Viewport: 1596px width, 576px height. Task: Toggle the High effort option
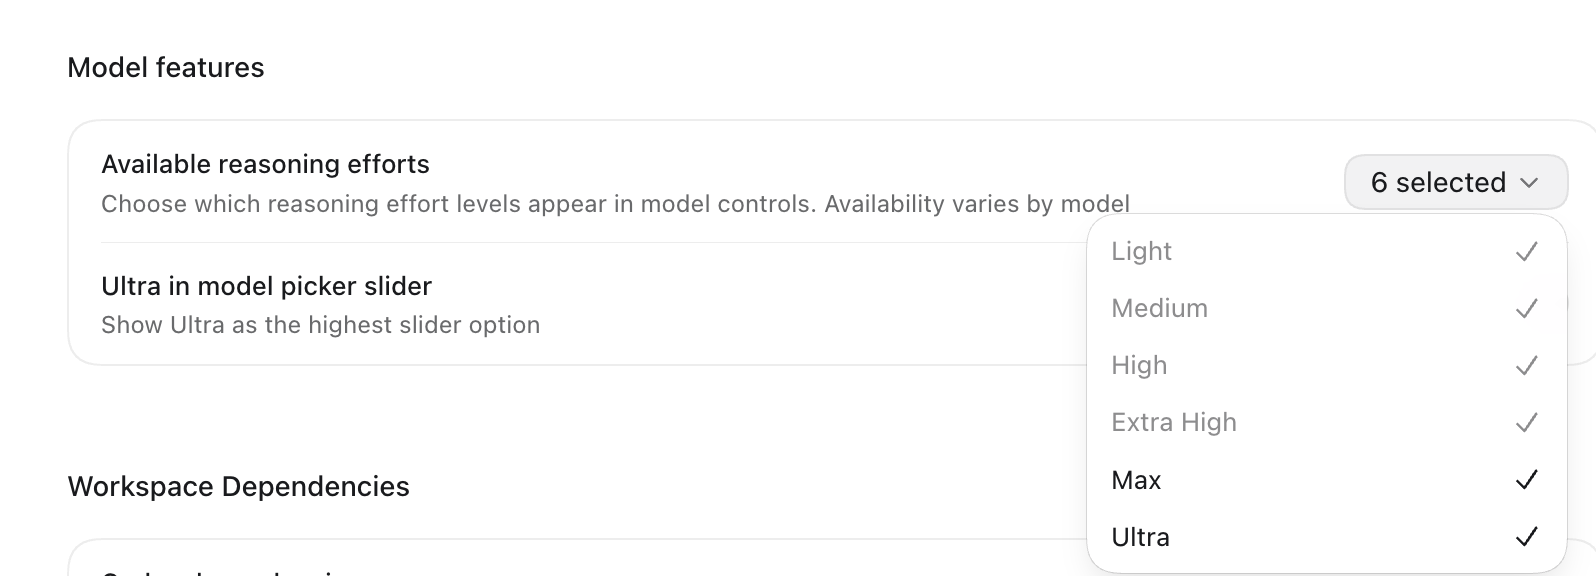(1326, 366)
